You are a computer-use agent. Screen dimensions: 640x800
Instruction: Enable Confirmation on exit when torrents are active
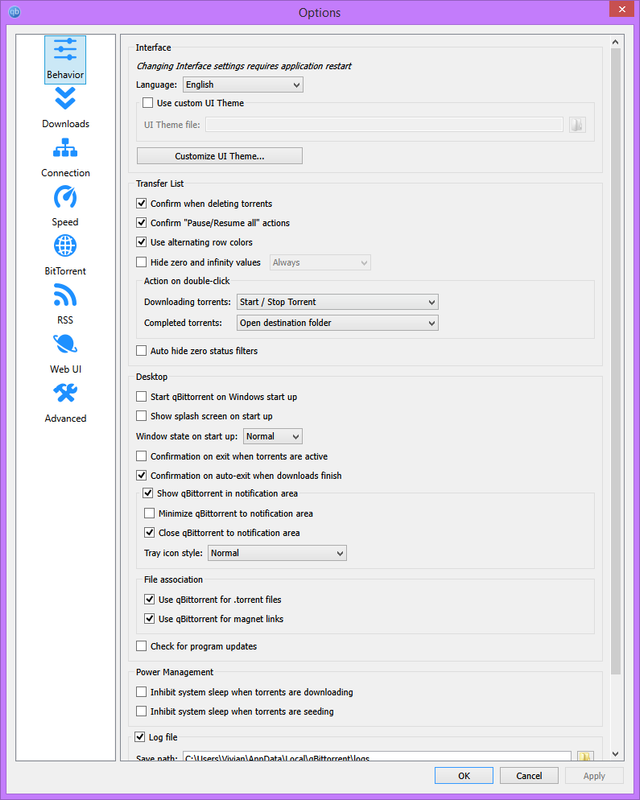click(141, 456)
